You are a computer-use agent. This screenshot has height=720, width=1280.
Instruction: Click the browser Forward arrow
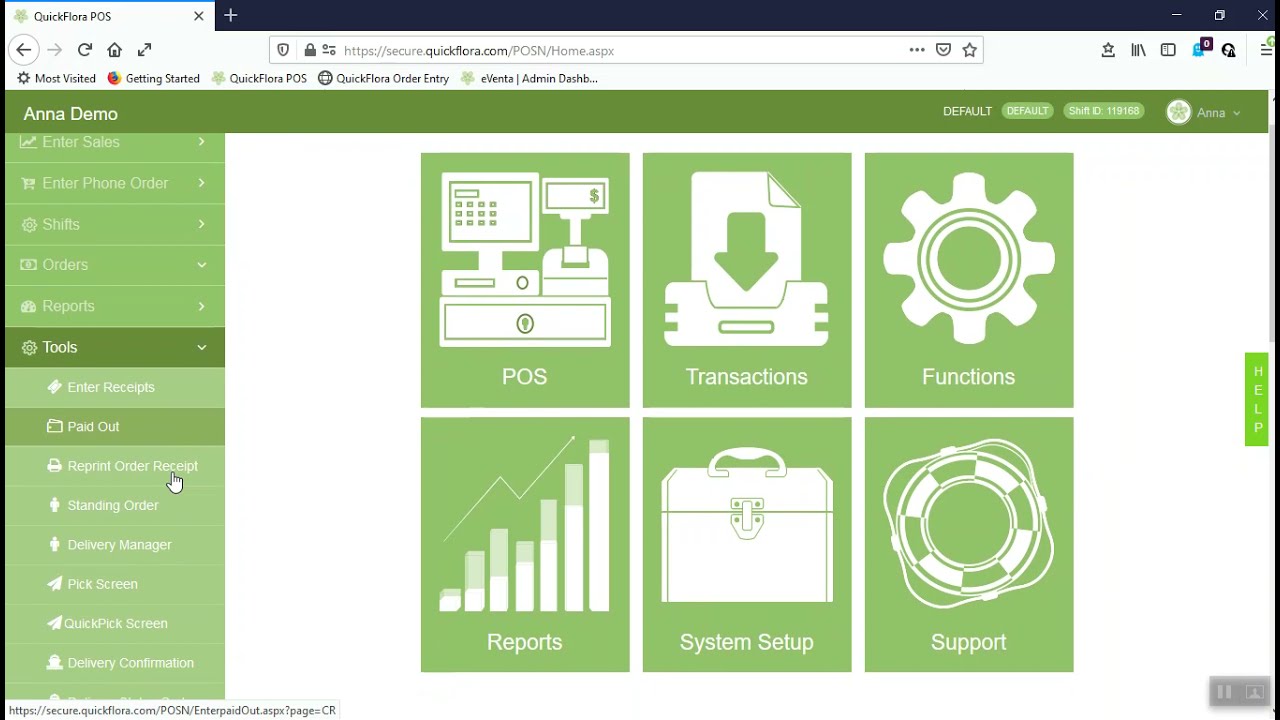tap(54, 50)
